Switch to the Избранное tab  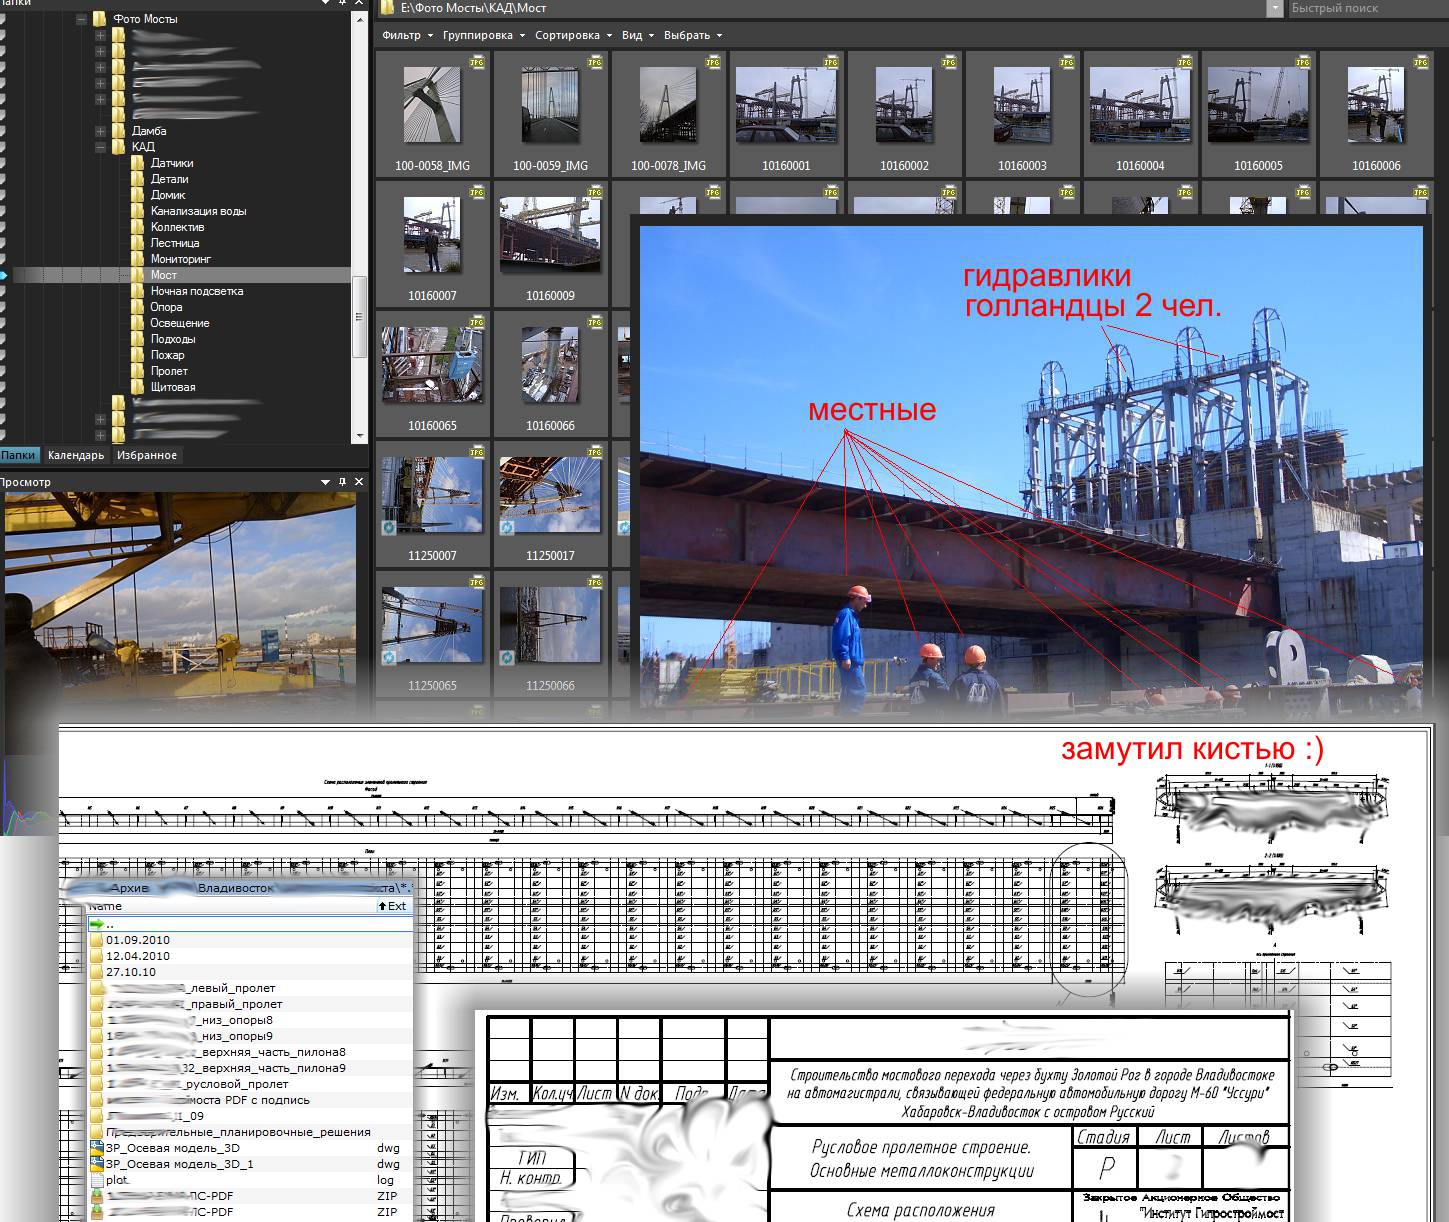pyautogui.click(x=147, y=455)
